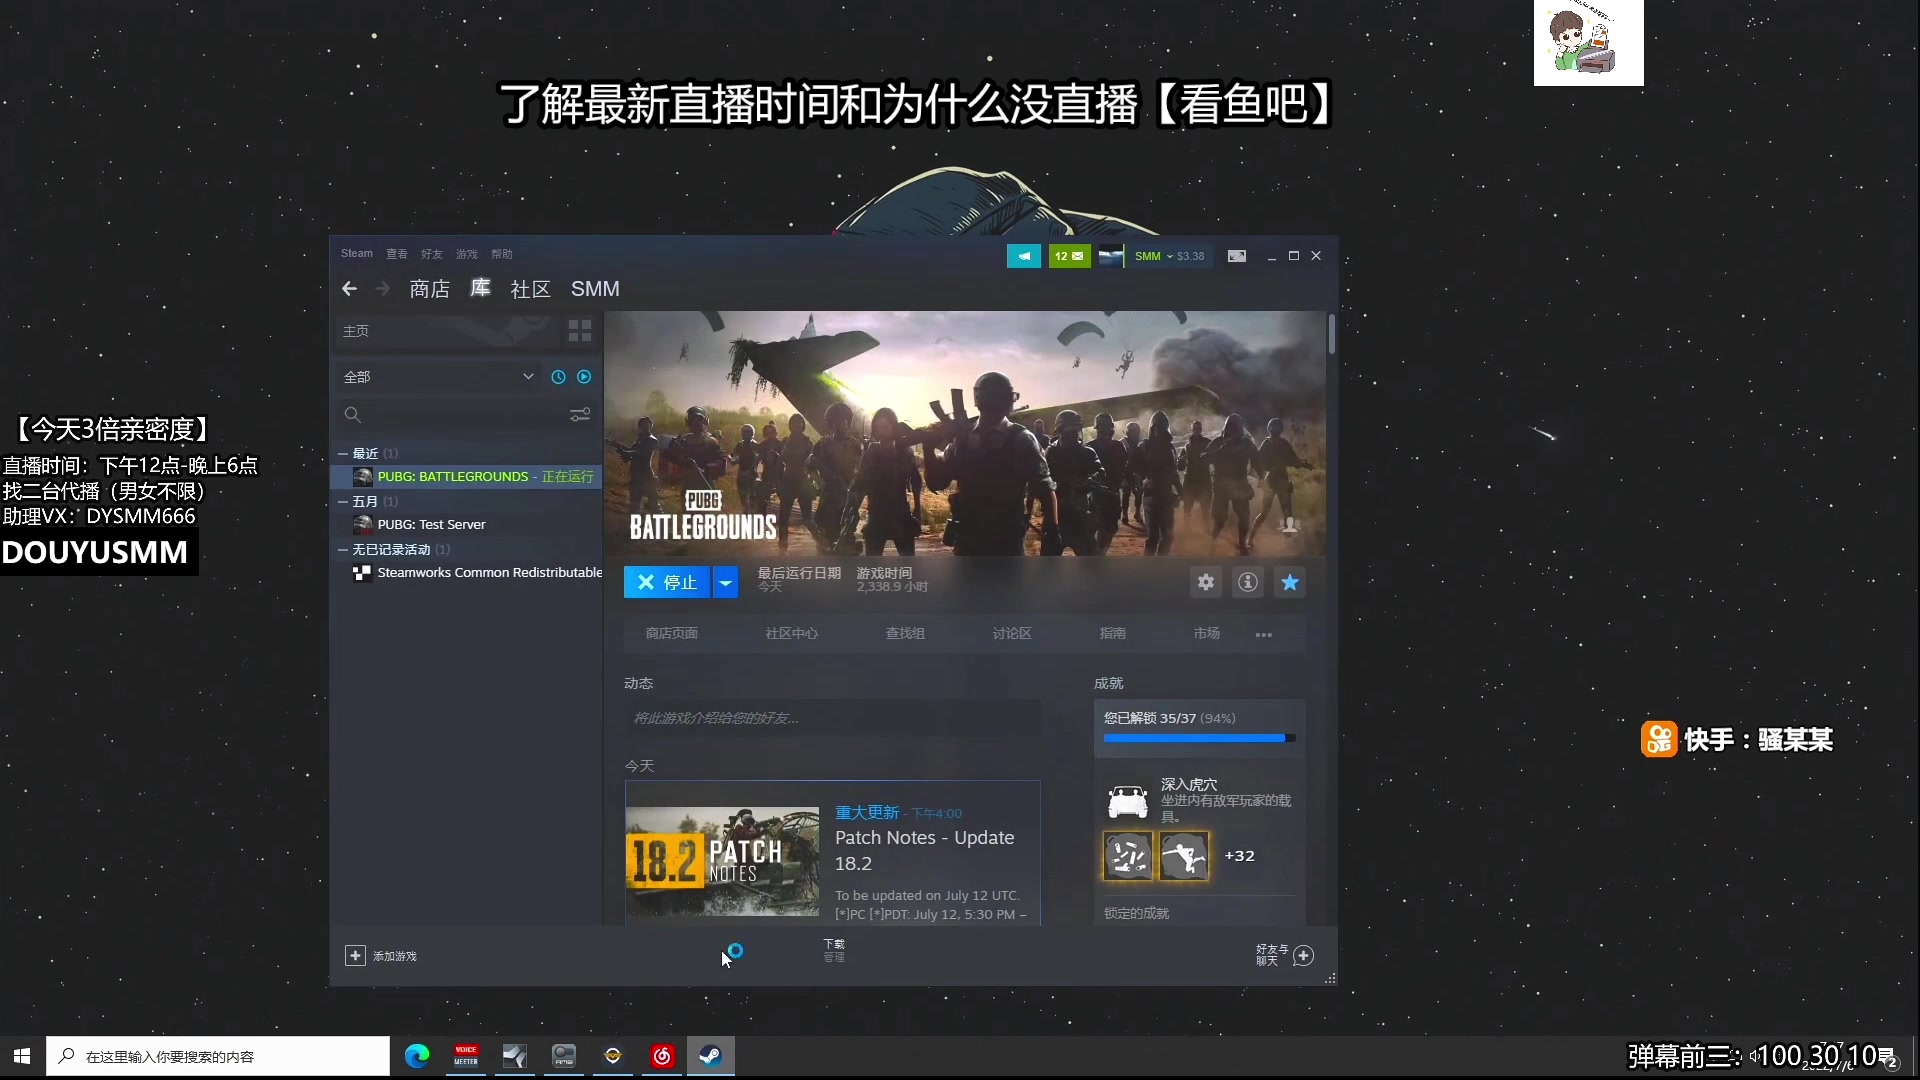Open the 12 notifications inbox button
Viewport: 1920px width, 1080px height.
coord(1069,256)
